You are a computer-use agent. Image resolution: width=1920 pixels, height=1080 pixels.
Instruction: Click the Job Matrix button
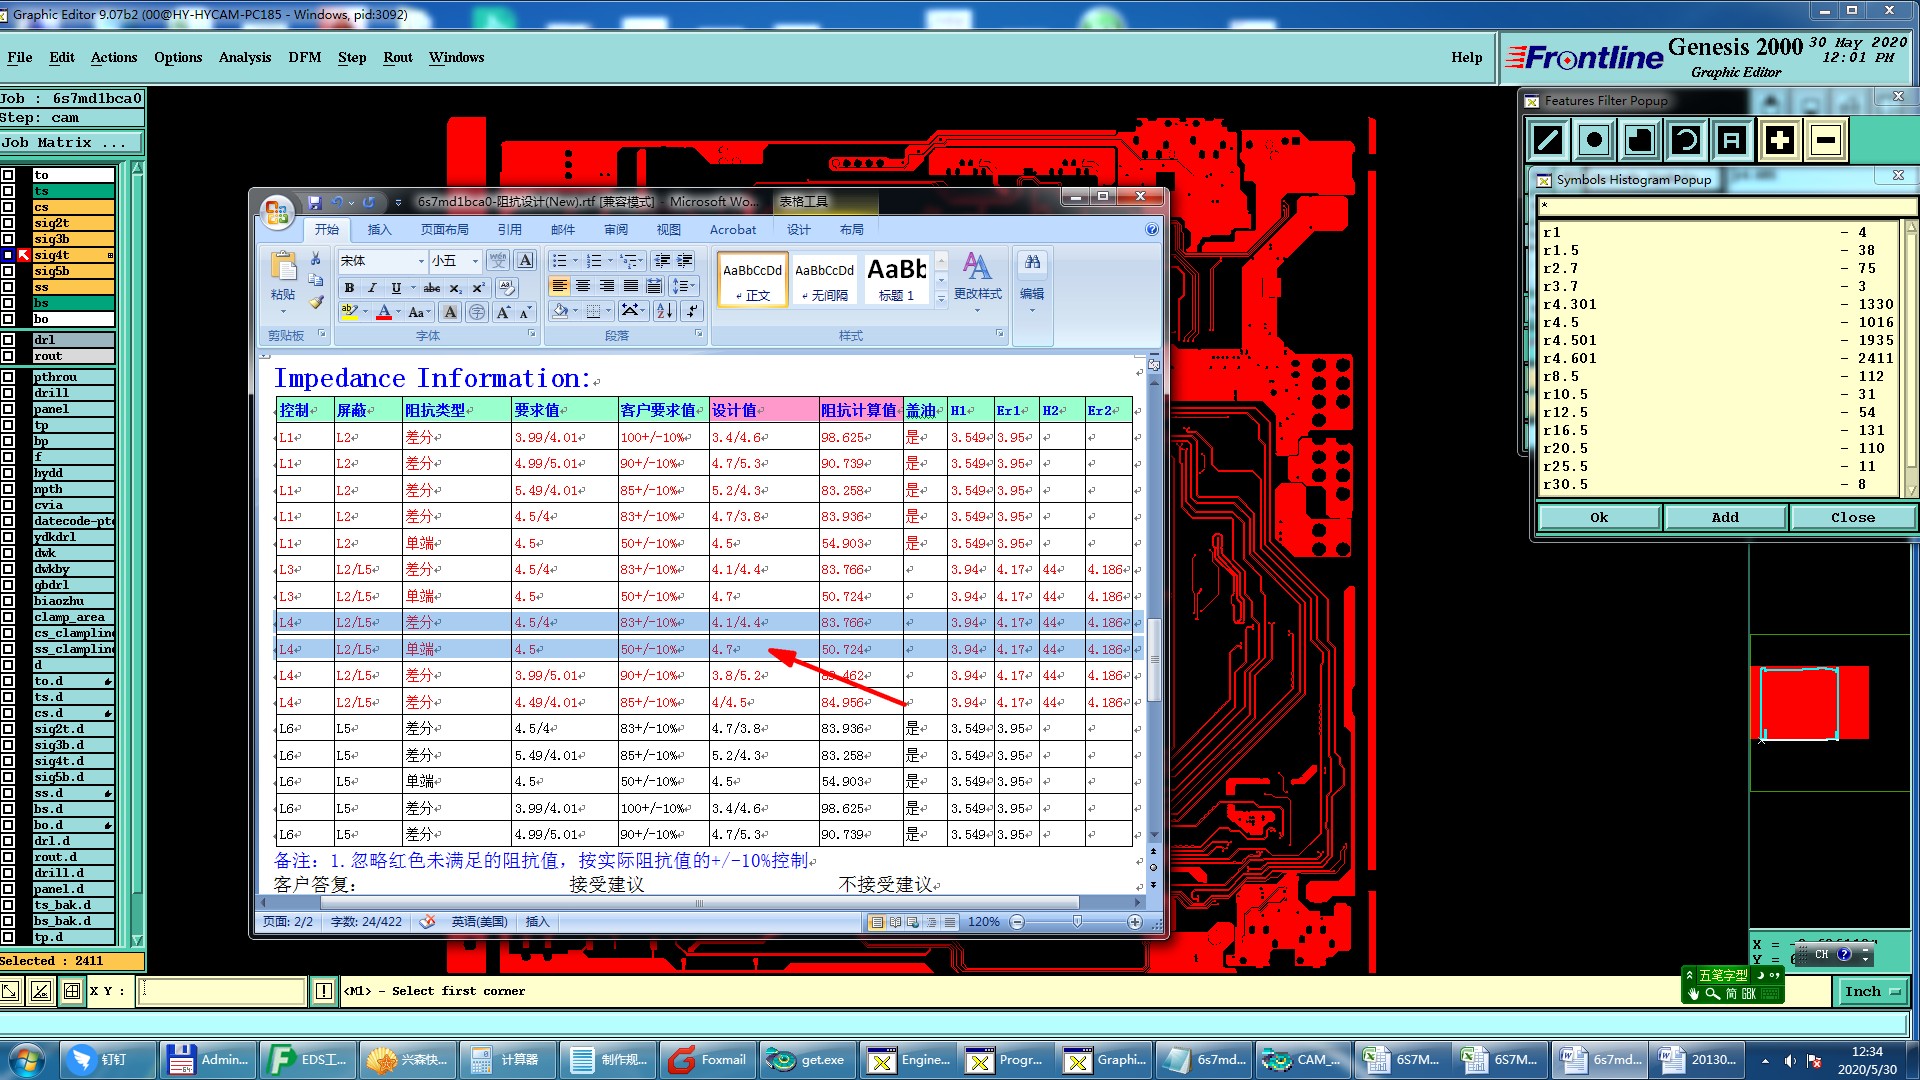tap(64, 142)
